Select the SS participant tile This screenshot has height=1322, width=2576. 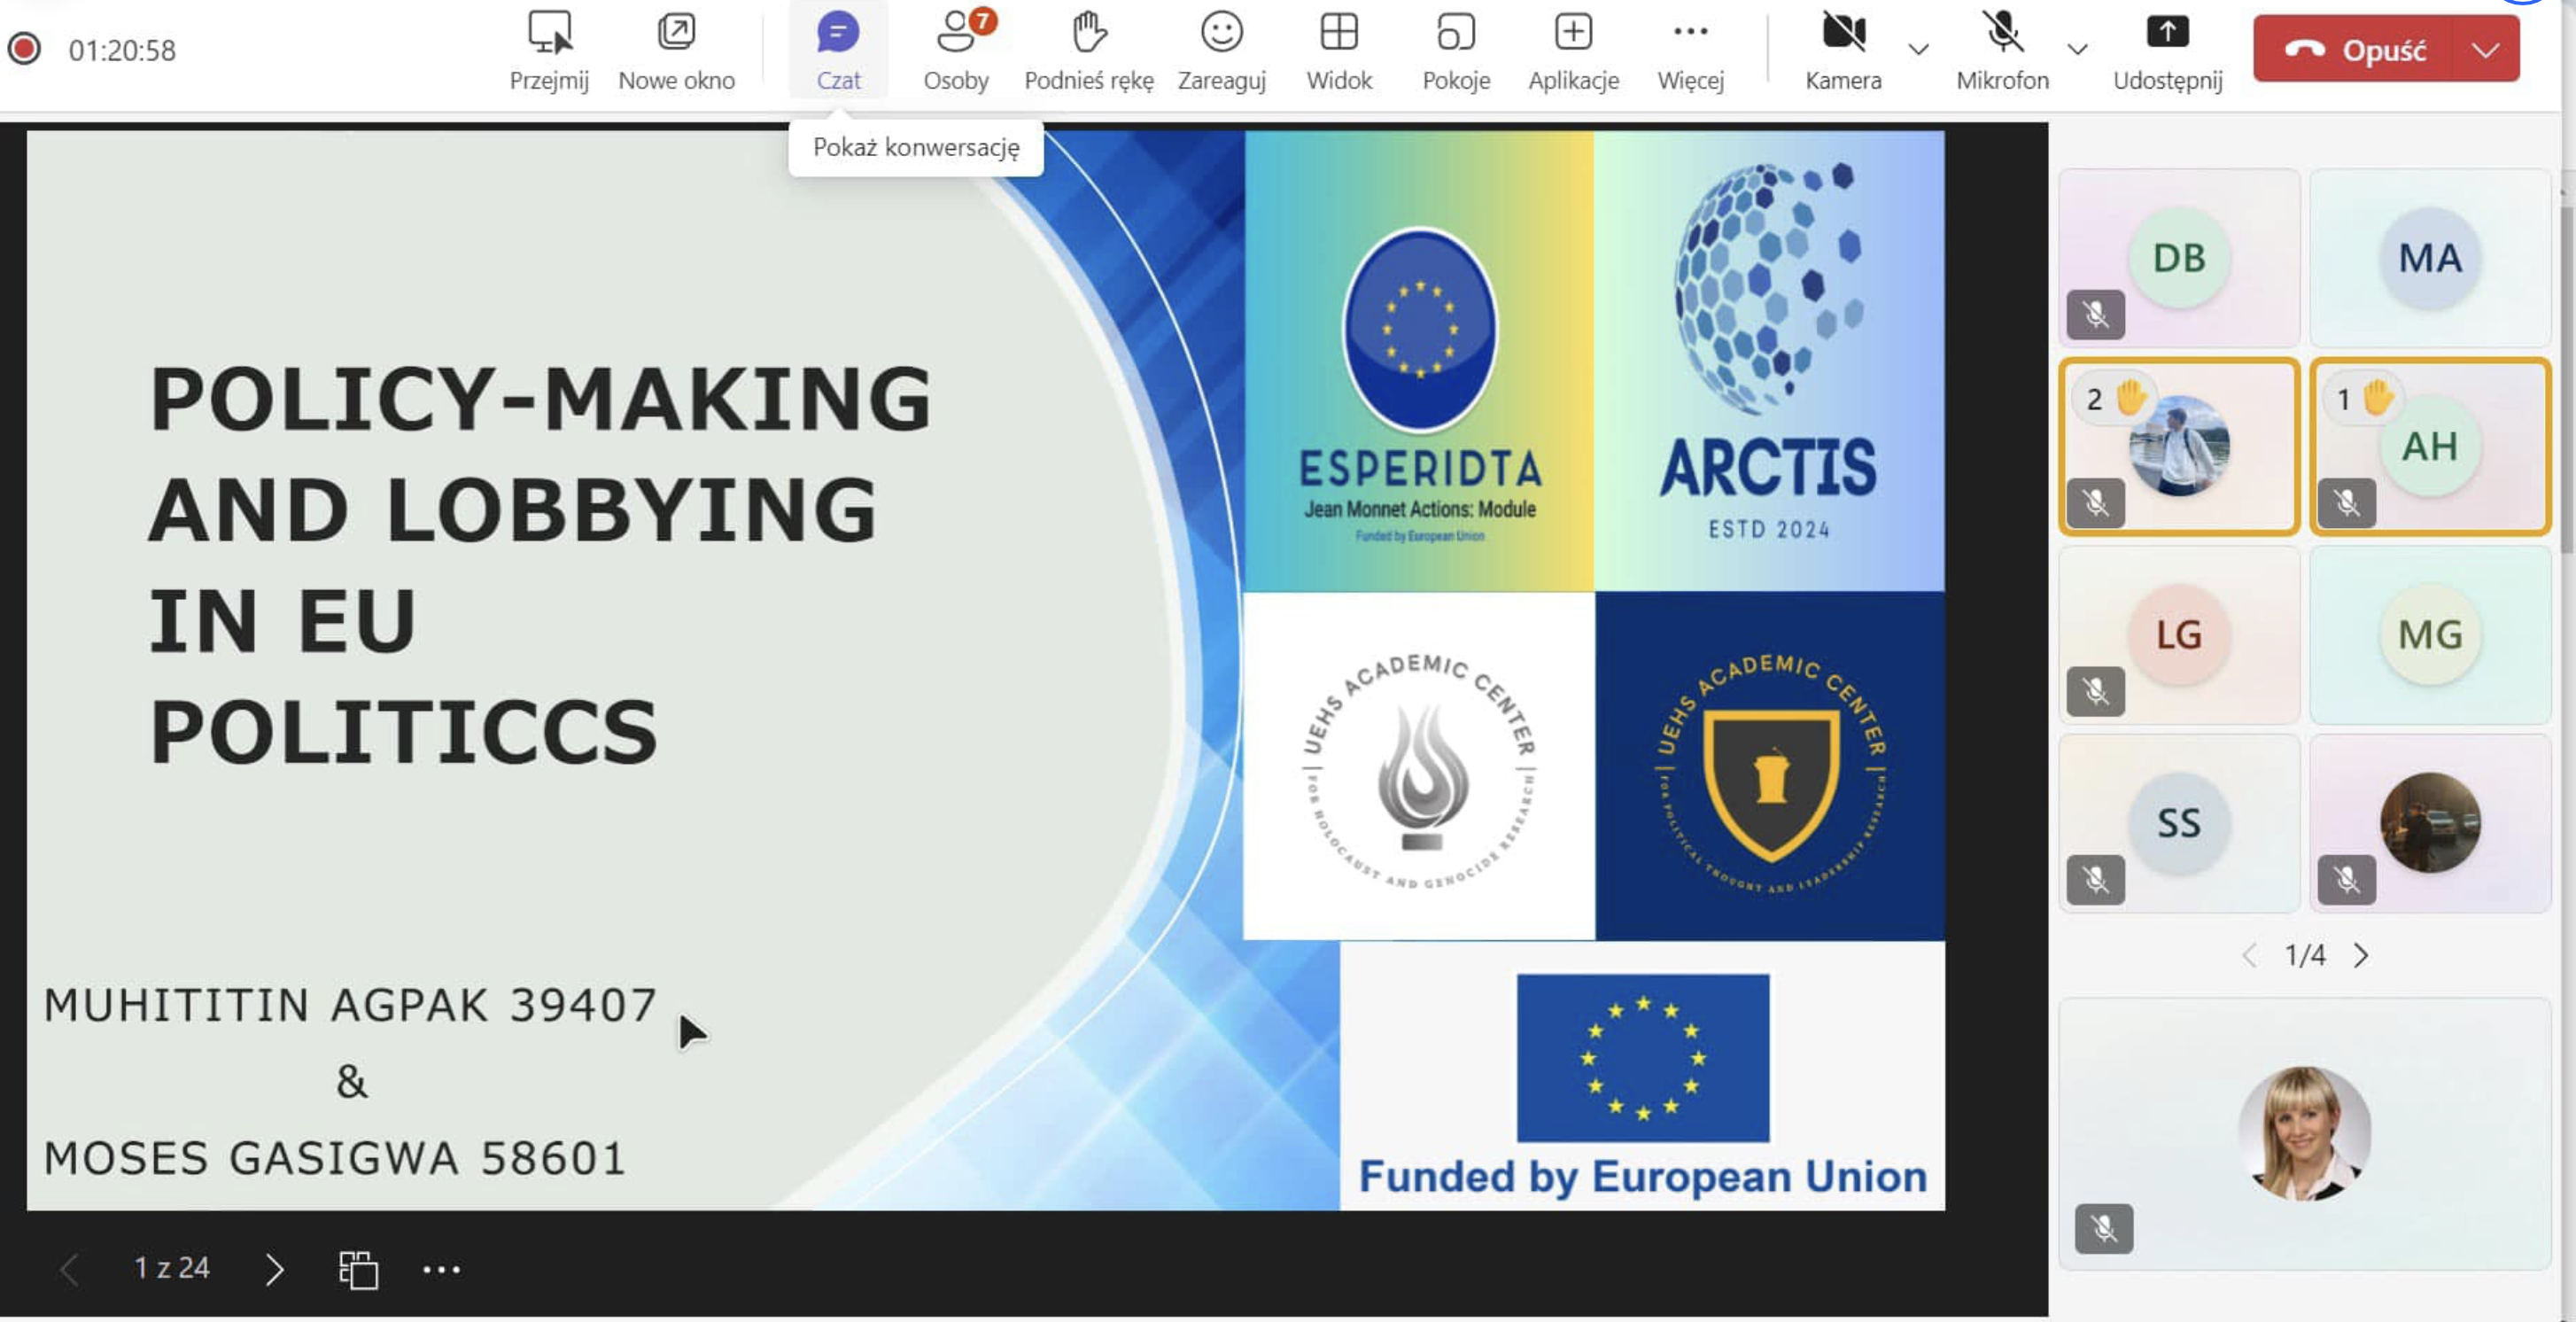[x=2178, y=823]
